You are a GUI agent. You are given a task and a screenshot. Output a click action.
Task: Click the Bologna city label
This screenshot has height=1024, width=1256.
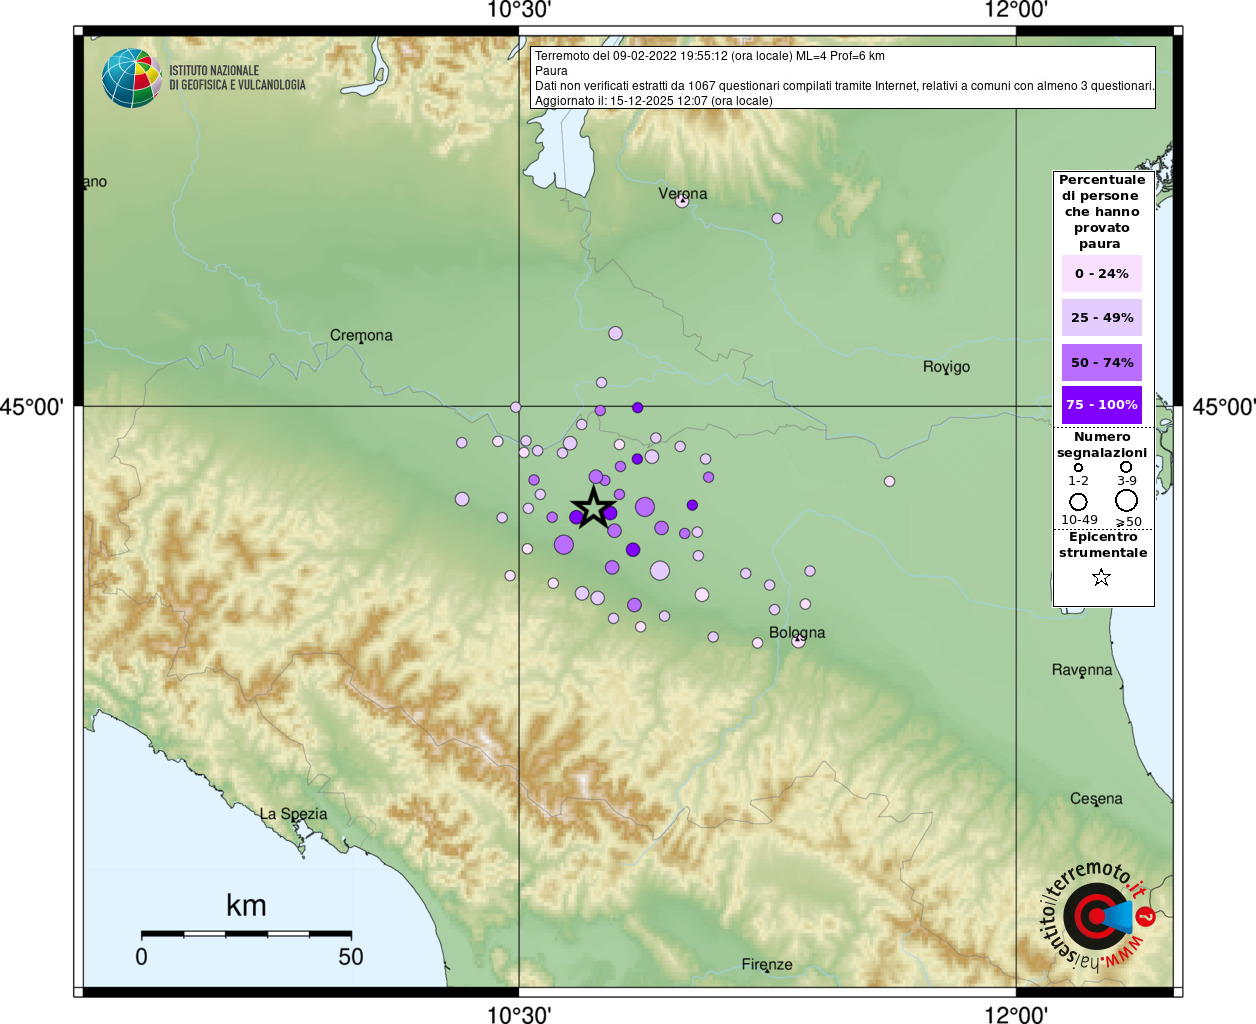(x=797, y=632)
